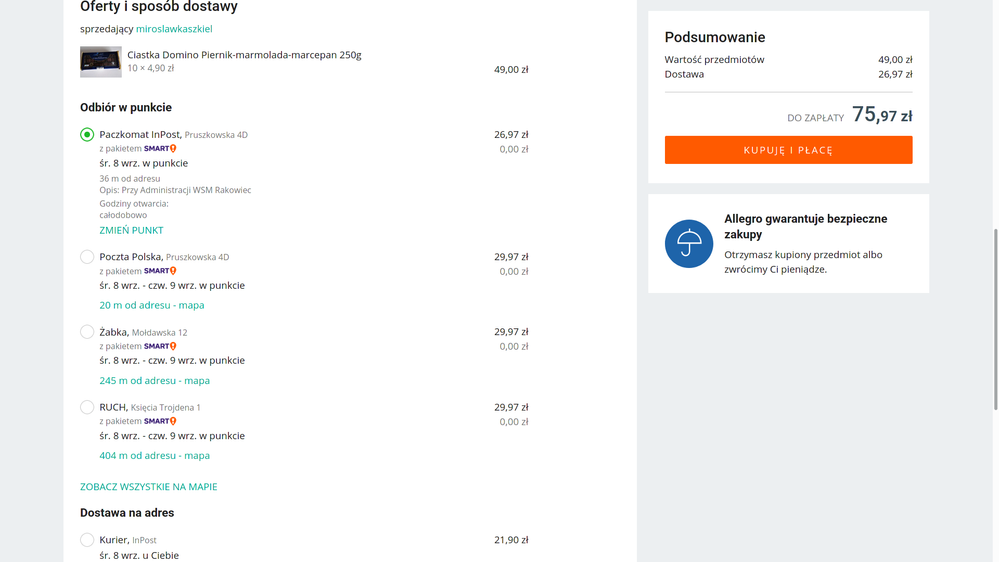The height and width of the screenshot is (562, 999).
Task: Choose Kurier InPost delivery radio button
Action: (87, 540)
